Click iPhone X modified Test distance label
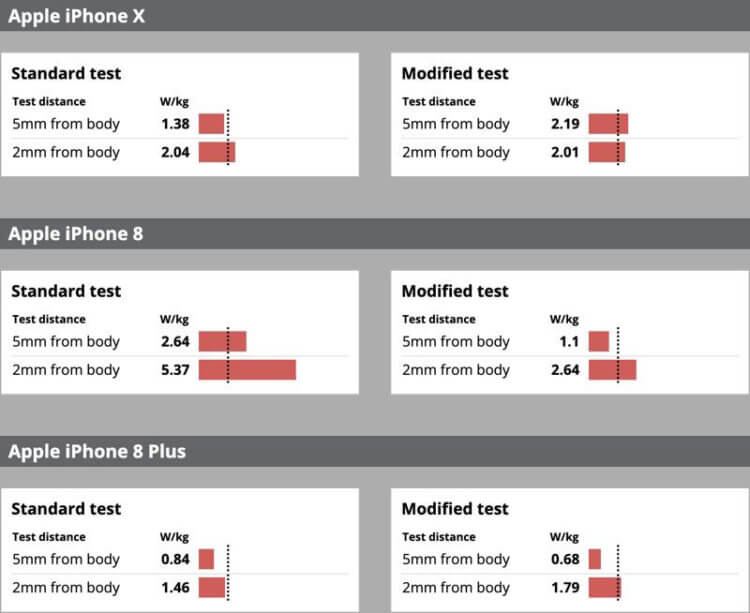Viewport: 750px width, 613px height. 439,101
